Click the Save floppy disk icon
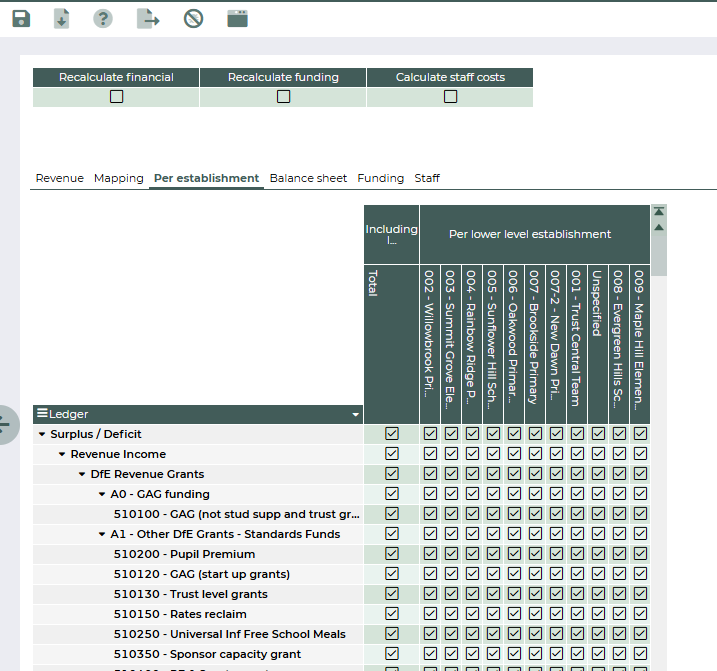717x671 pixels. pos(20,19)
